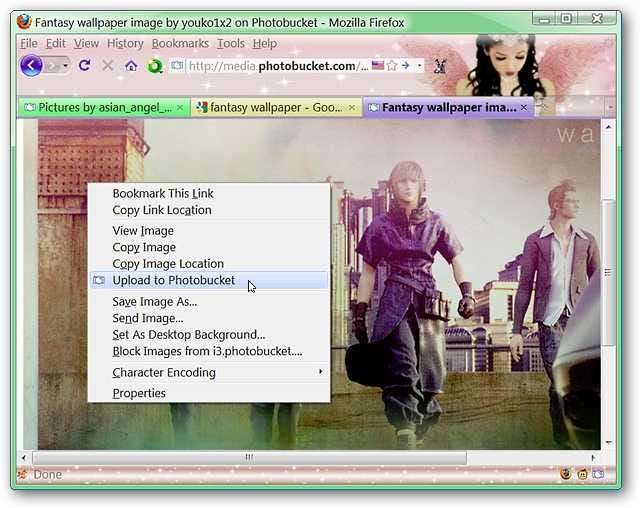Click the Done status text

point(48,475)
